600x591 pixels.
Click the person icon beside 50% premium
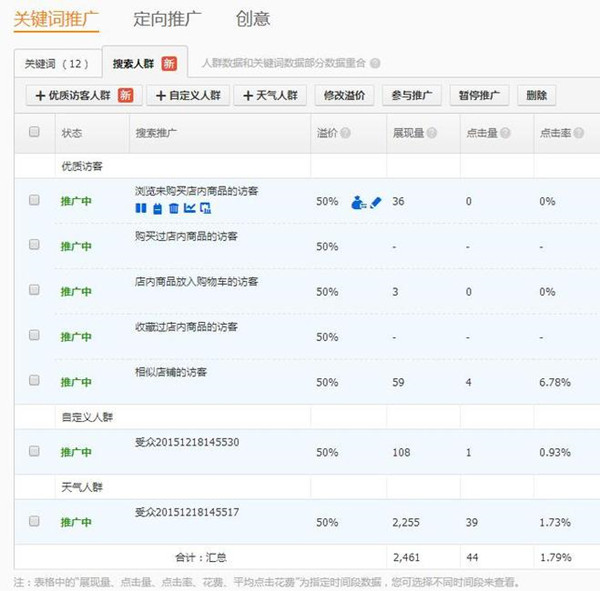[359, 202]
